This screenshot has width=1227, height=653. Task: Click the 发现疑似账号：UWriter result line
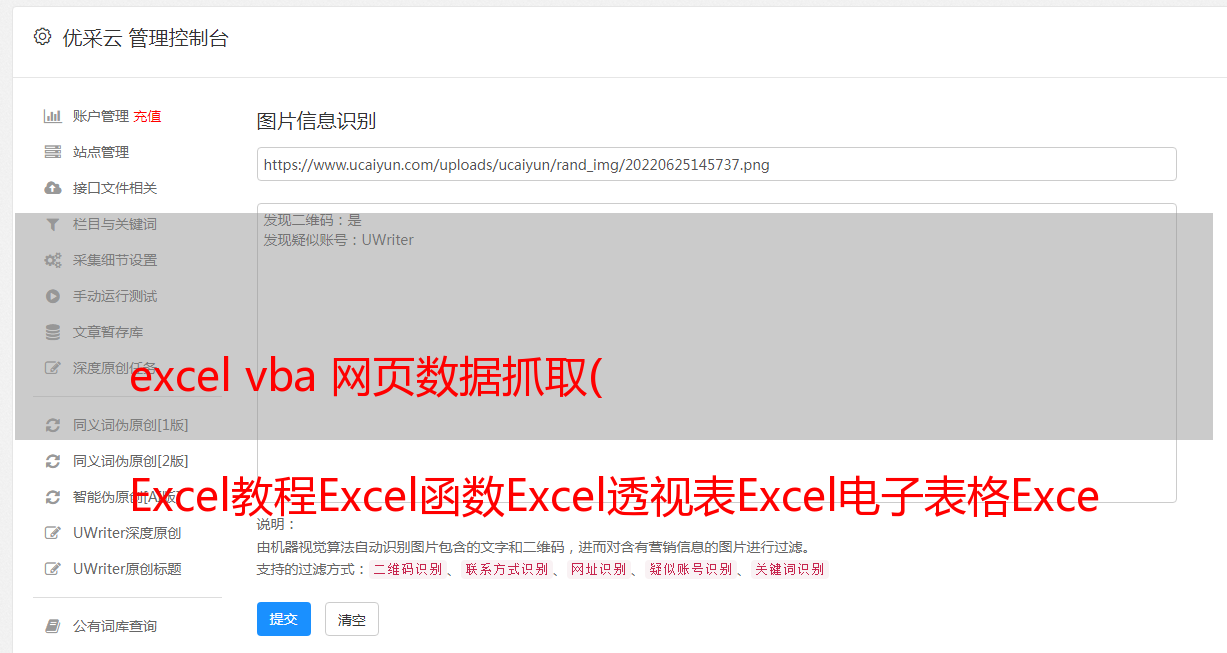coord(338,240)
